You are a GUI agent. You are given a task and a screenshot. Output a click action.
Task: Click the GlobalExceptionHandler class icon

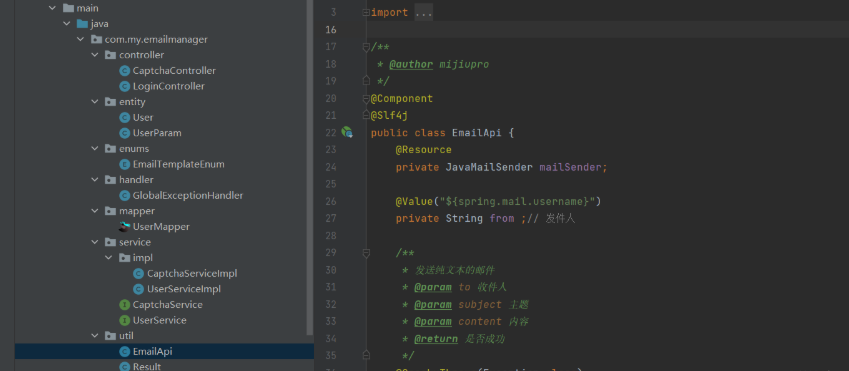[x=125, y=196]
